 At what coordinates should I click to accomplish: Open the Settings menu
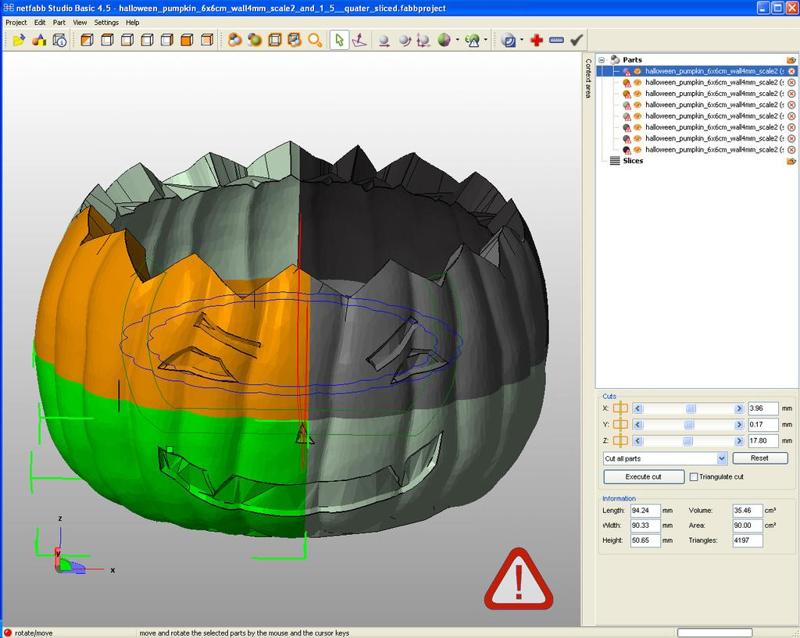click(x=106, y=21)
